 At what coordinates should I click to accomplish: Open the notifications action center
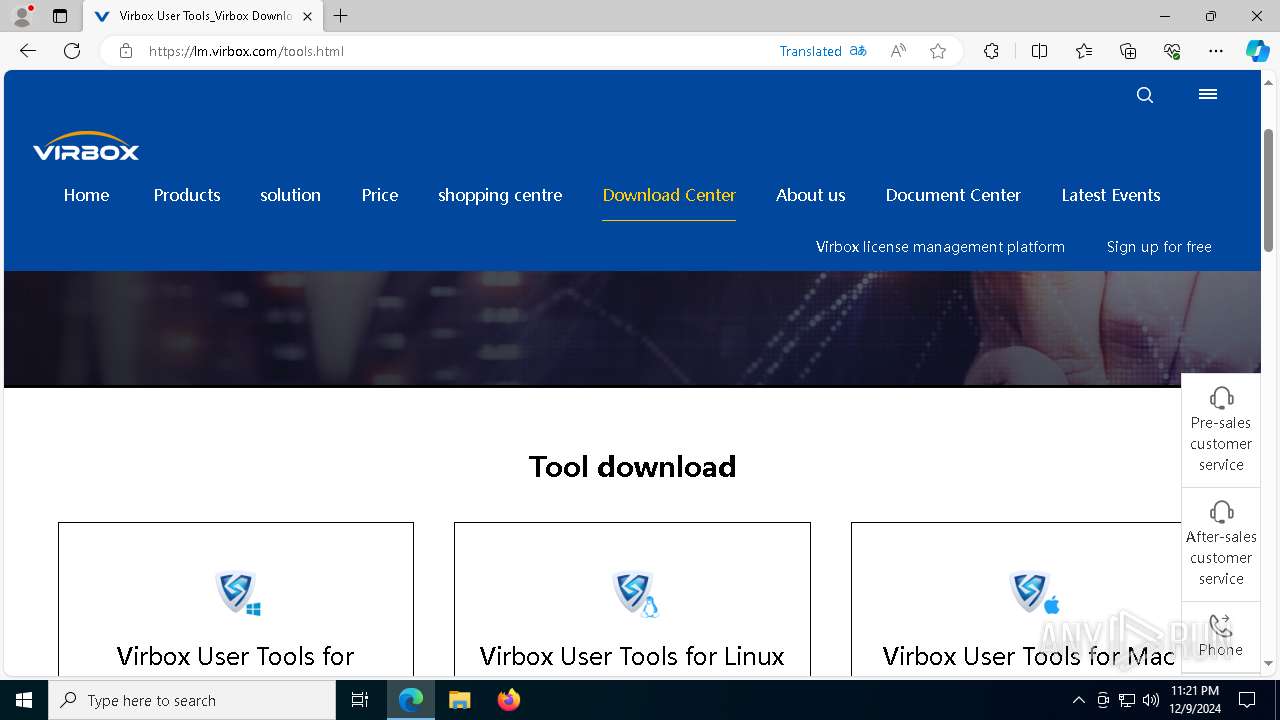[1247, 700]
